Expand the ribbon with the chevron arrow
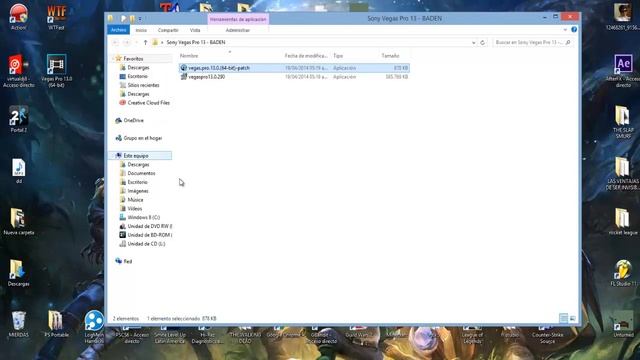The height and width of the screenshot is (360, 640). pyautogui.click(x=565, y=30)
